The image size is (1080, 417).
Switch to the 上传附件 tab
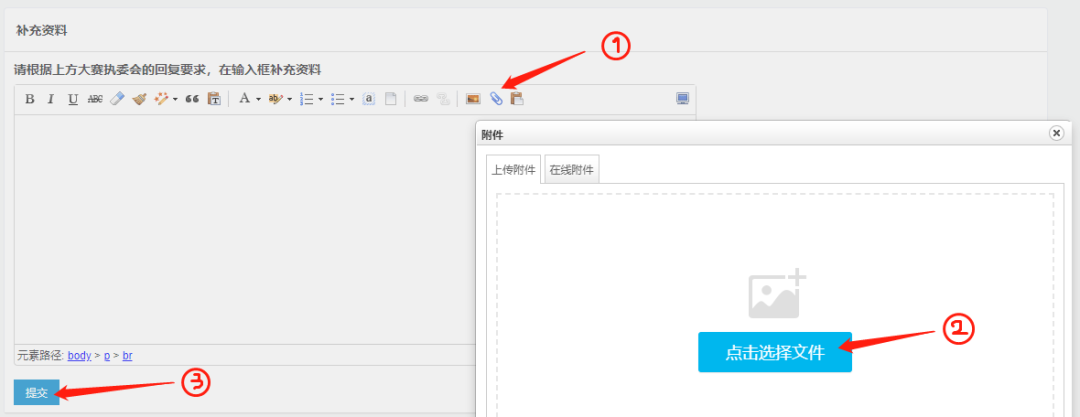(513, 170)
